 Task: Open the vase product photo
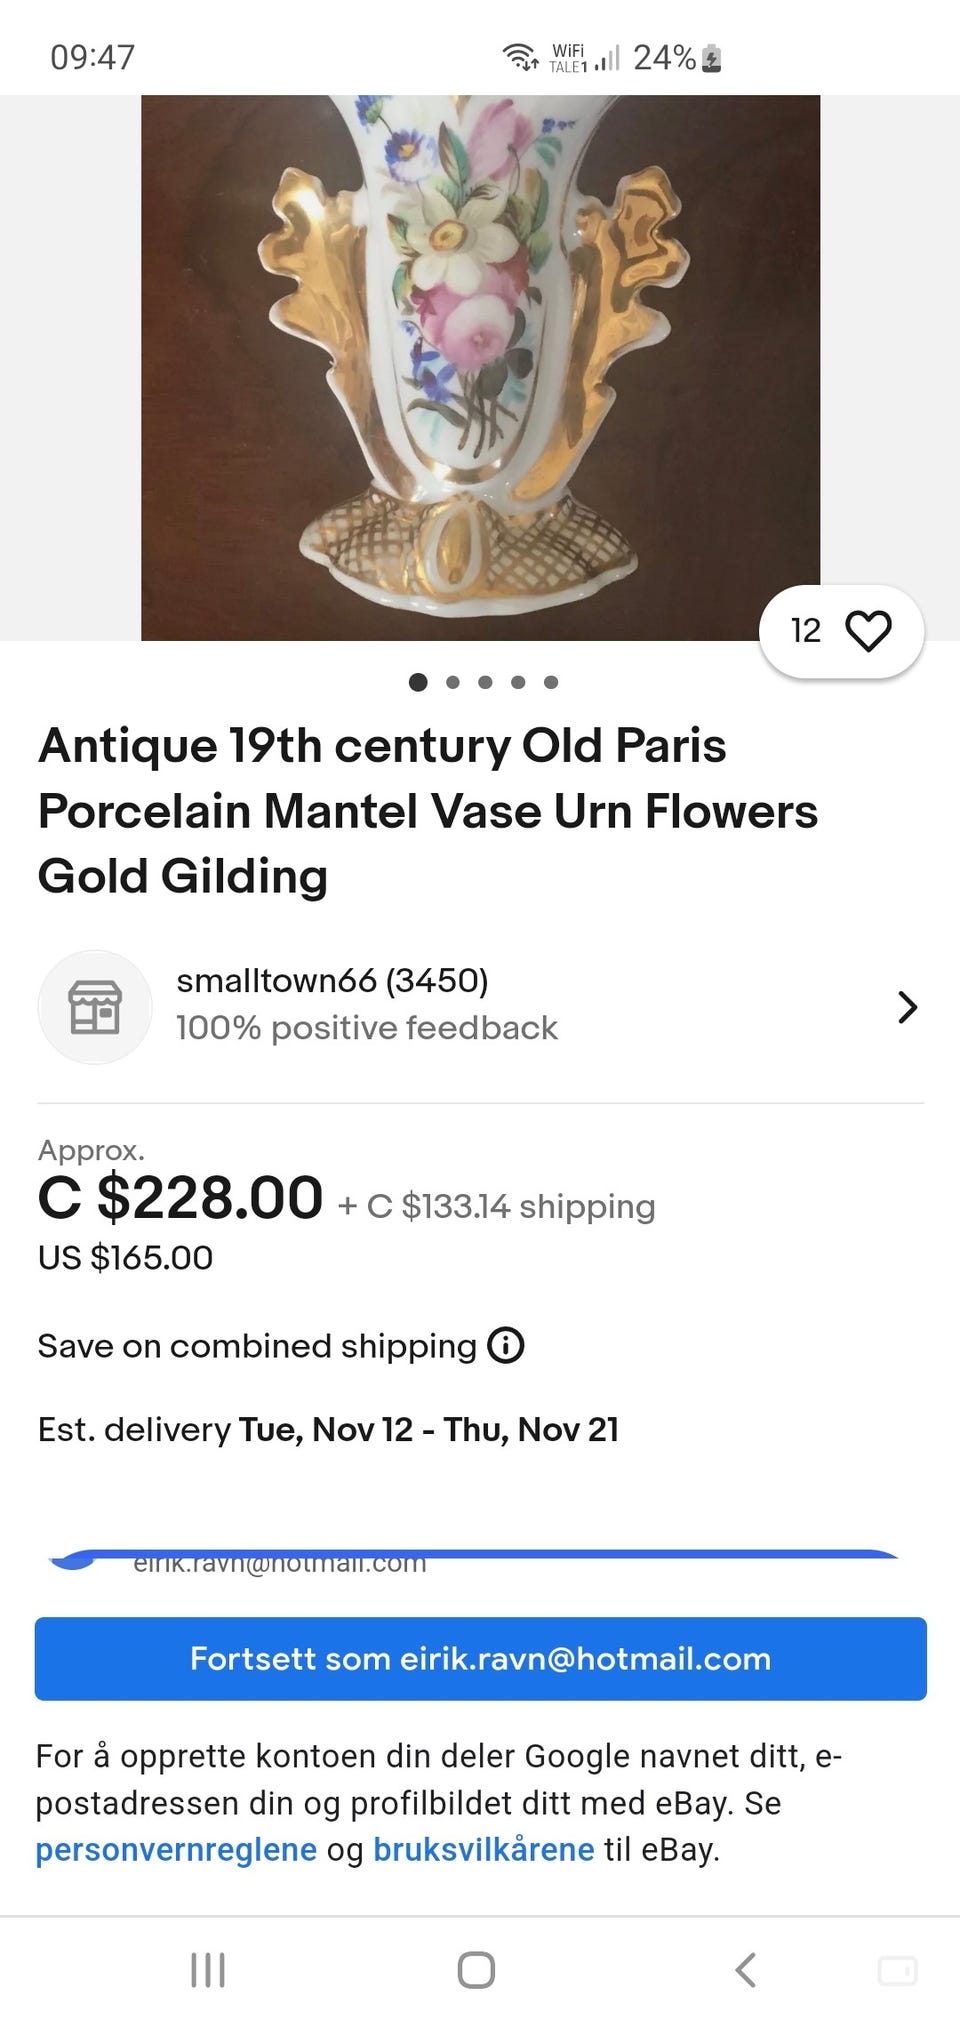[480, 367]
